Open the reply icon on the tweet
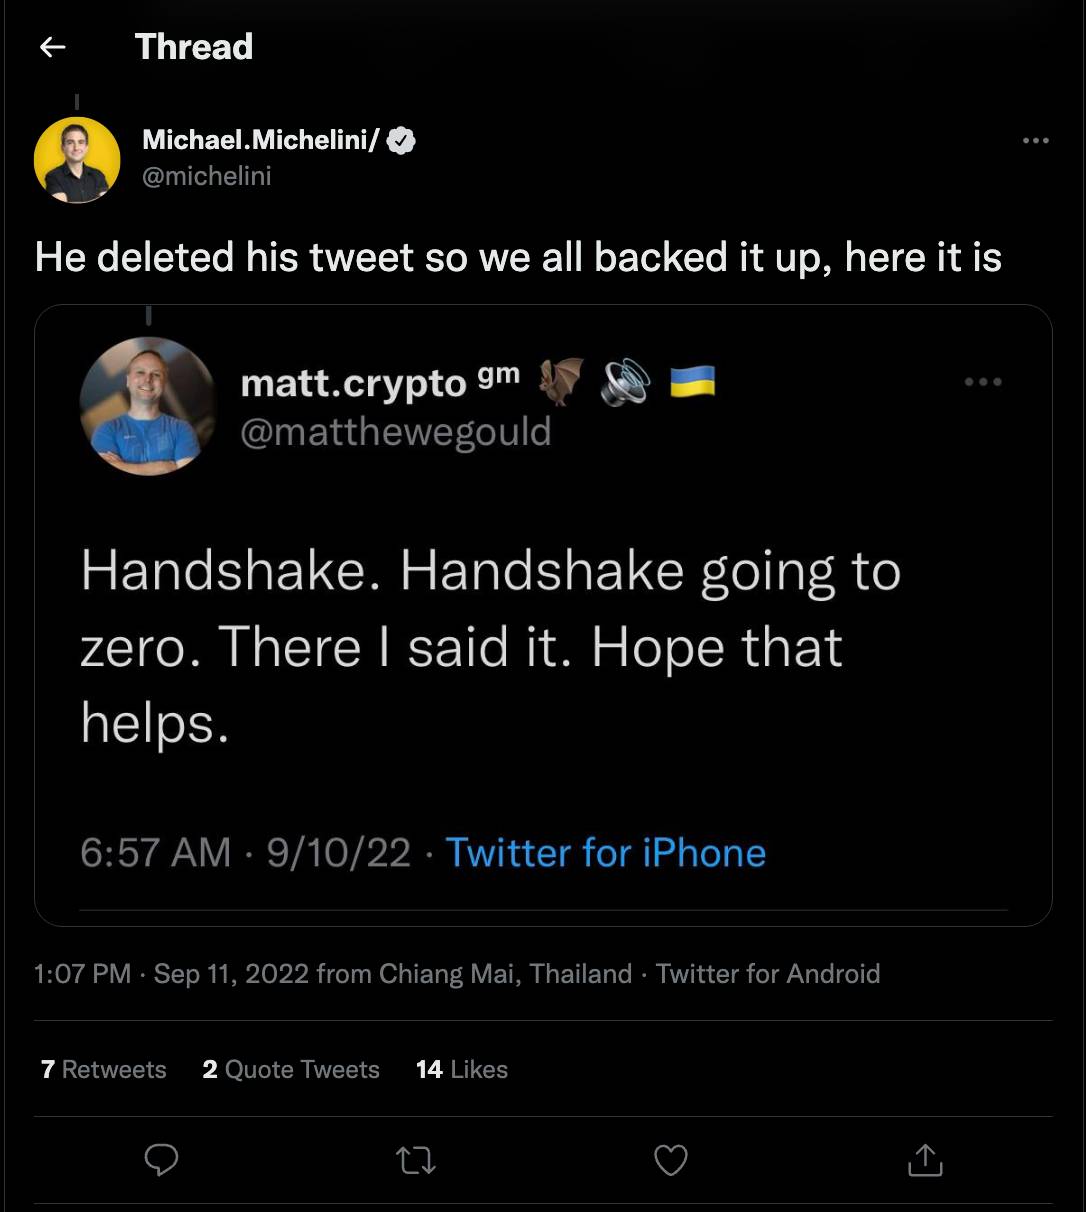Image resolution: width=1086 pixels, height=1212 pixels. coord(160,1160)
